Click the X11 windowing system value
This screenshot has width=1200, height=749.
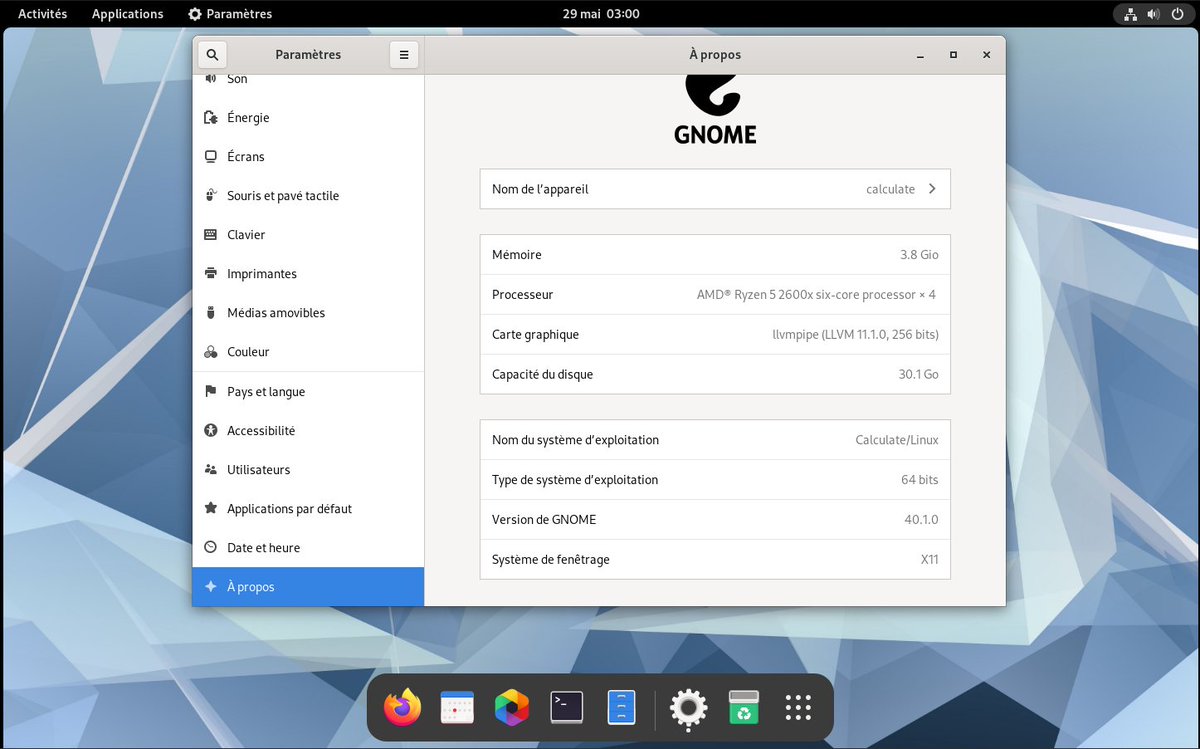[929, 560]
